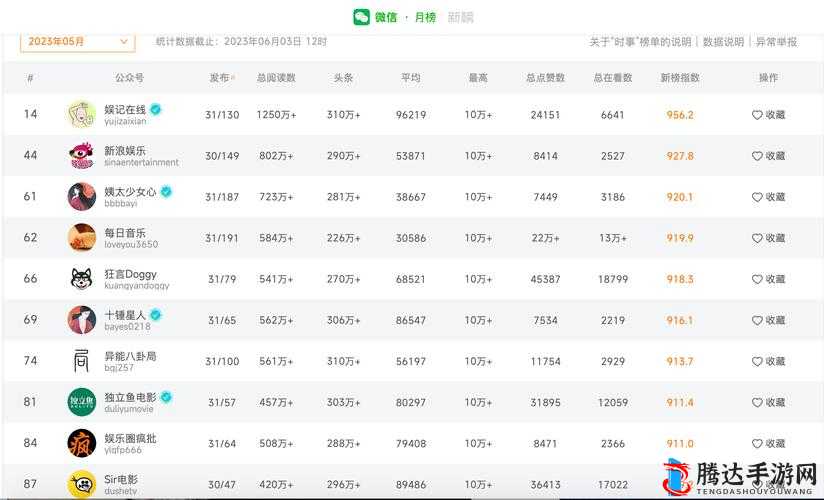
Task: Favorite 独立鱼电影 with its heart icon
Action: (757, 402)
